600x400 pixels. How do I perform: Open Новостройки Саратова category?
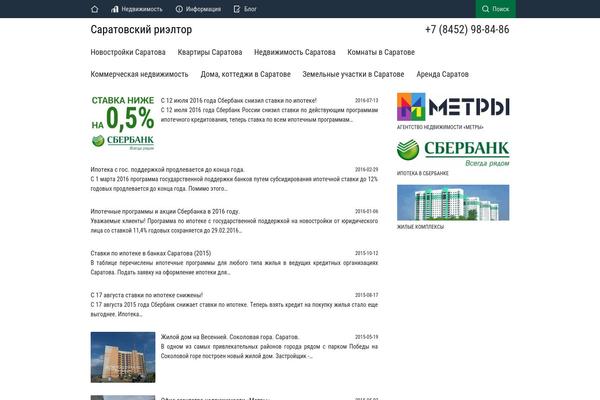[128, 52]
